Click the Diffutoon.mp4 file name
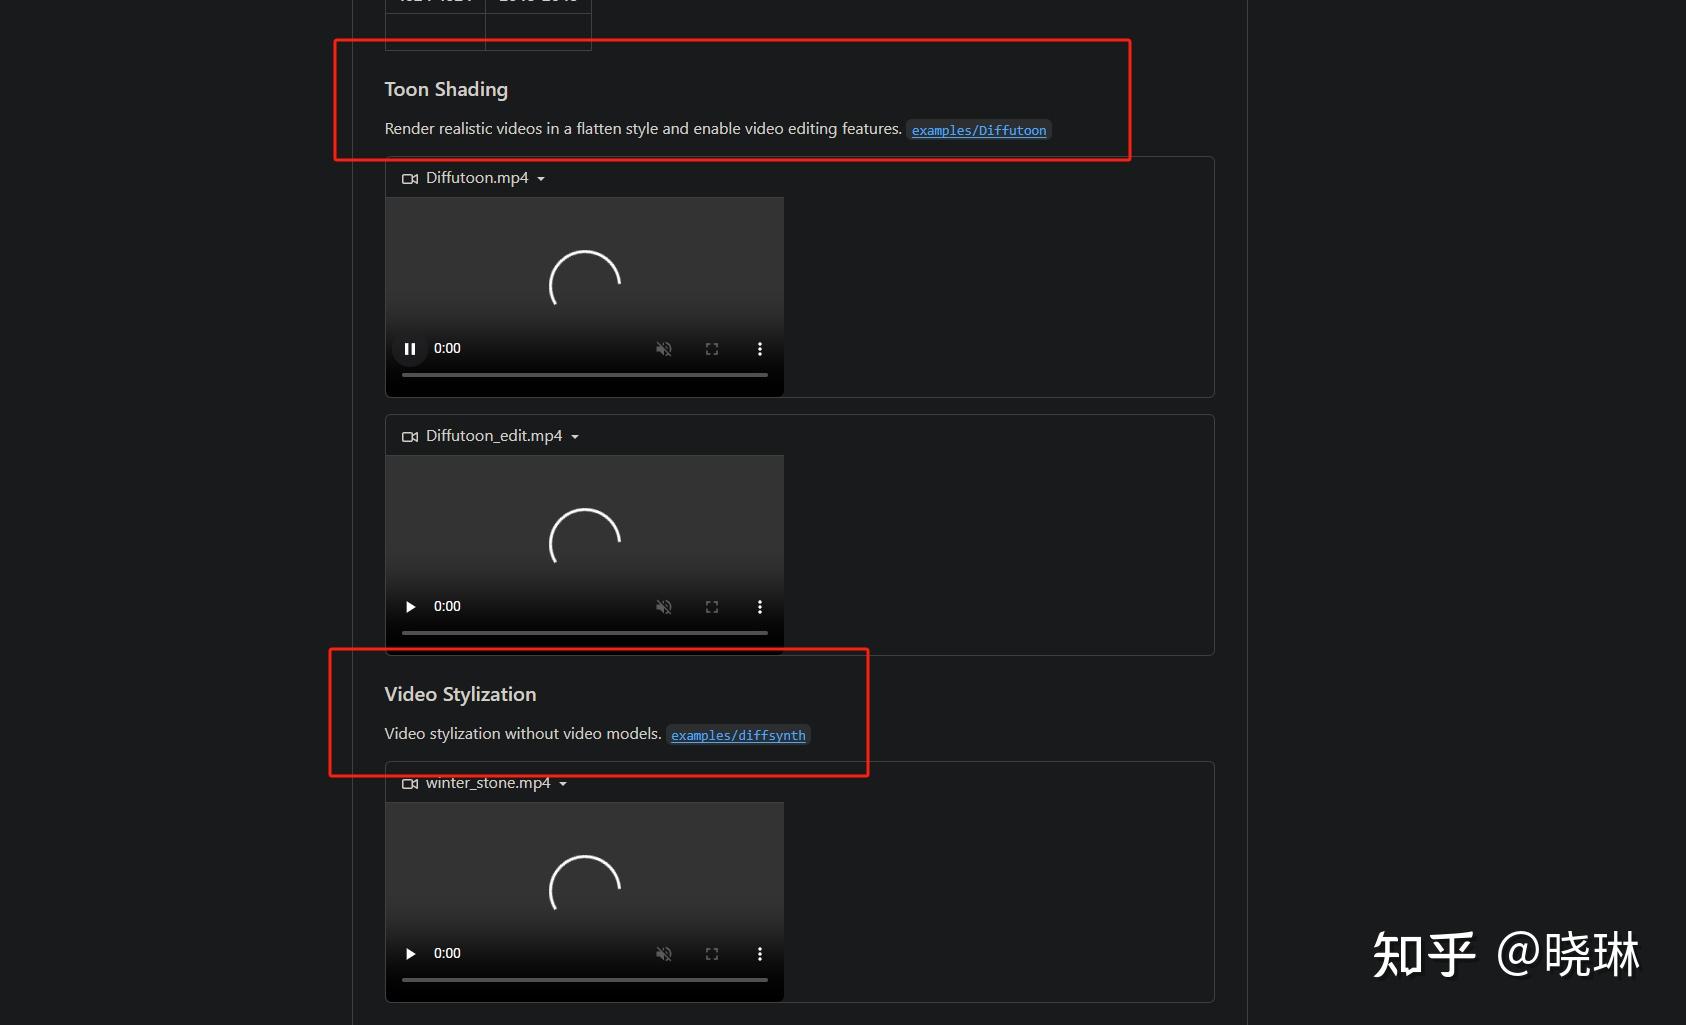This screenshot has height=1025, width=1686. pos(477,178)
